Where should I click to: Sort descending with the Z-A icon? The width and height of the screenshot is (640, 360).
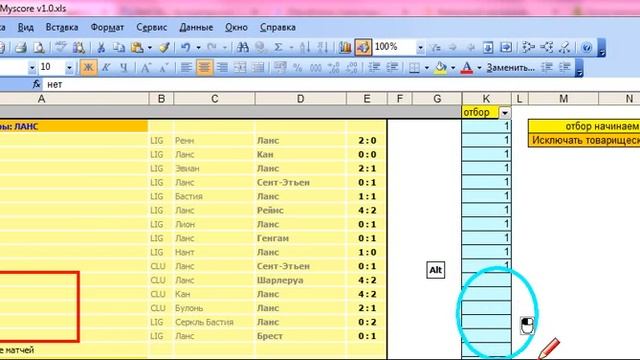pos(322,48)
